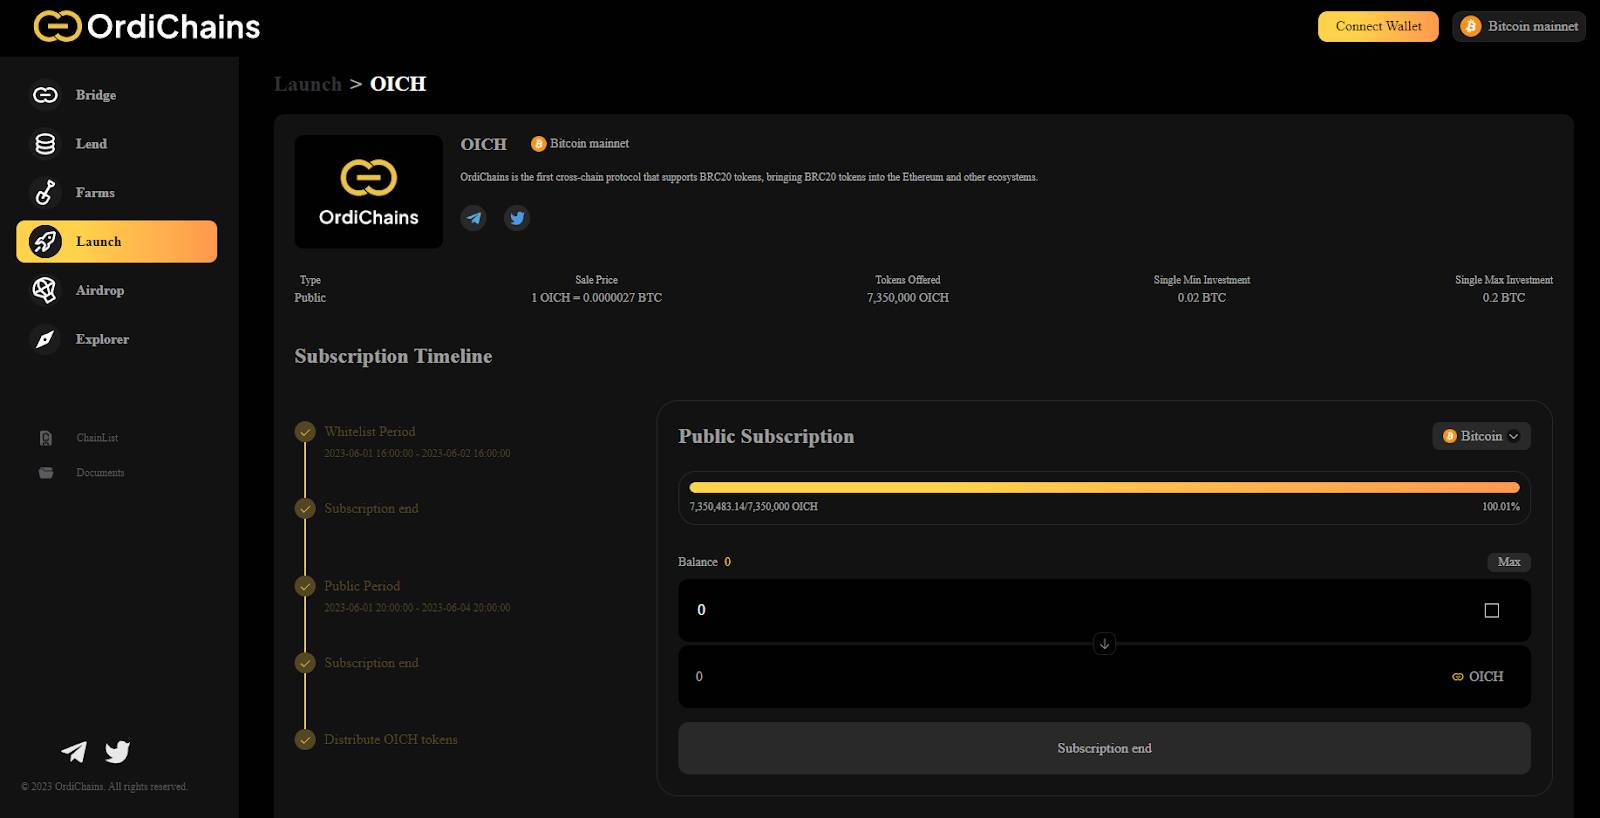
Task: Click the Connect Wallet button
Action: 1378,26
